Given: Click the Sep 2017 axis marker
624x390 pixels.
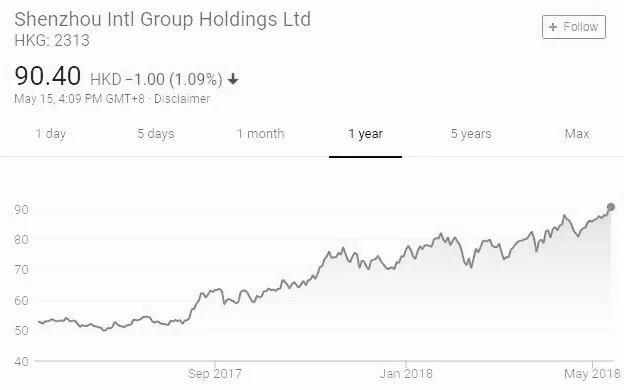Looking at the screenshot, I should tap(214, 374).
